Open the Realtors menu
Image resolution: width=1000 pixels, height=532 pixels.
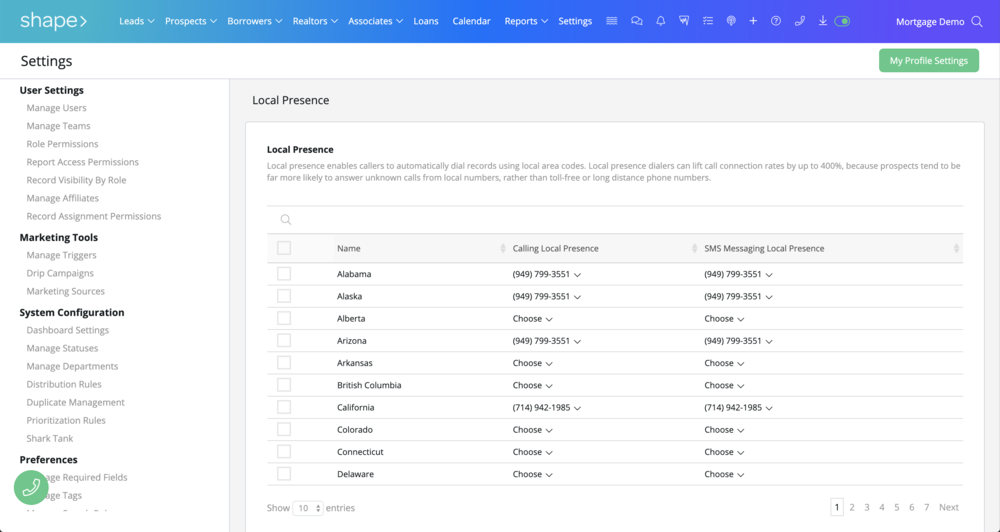[x=315, y=21]
